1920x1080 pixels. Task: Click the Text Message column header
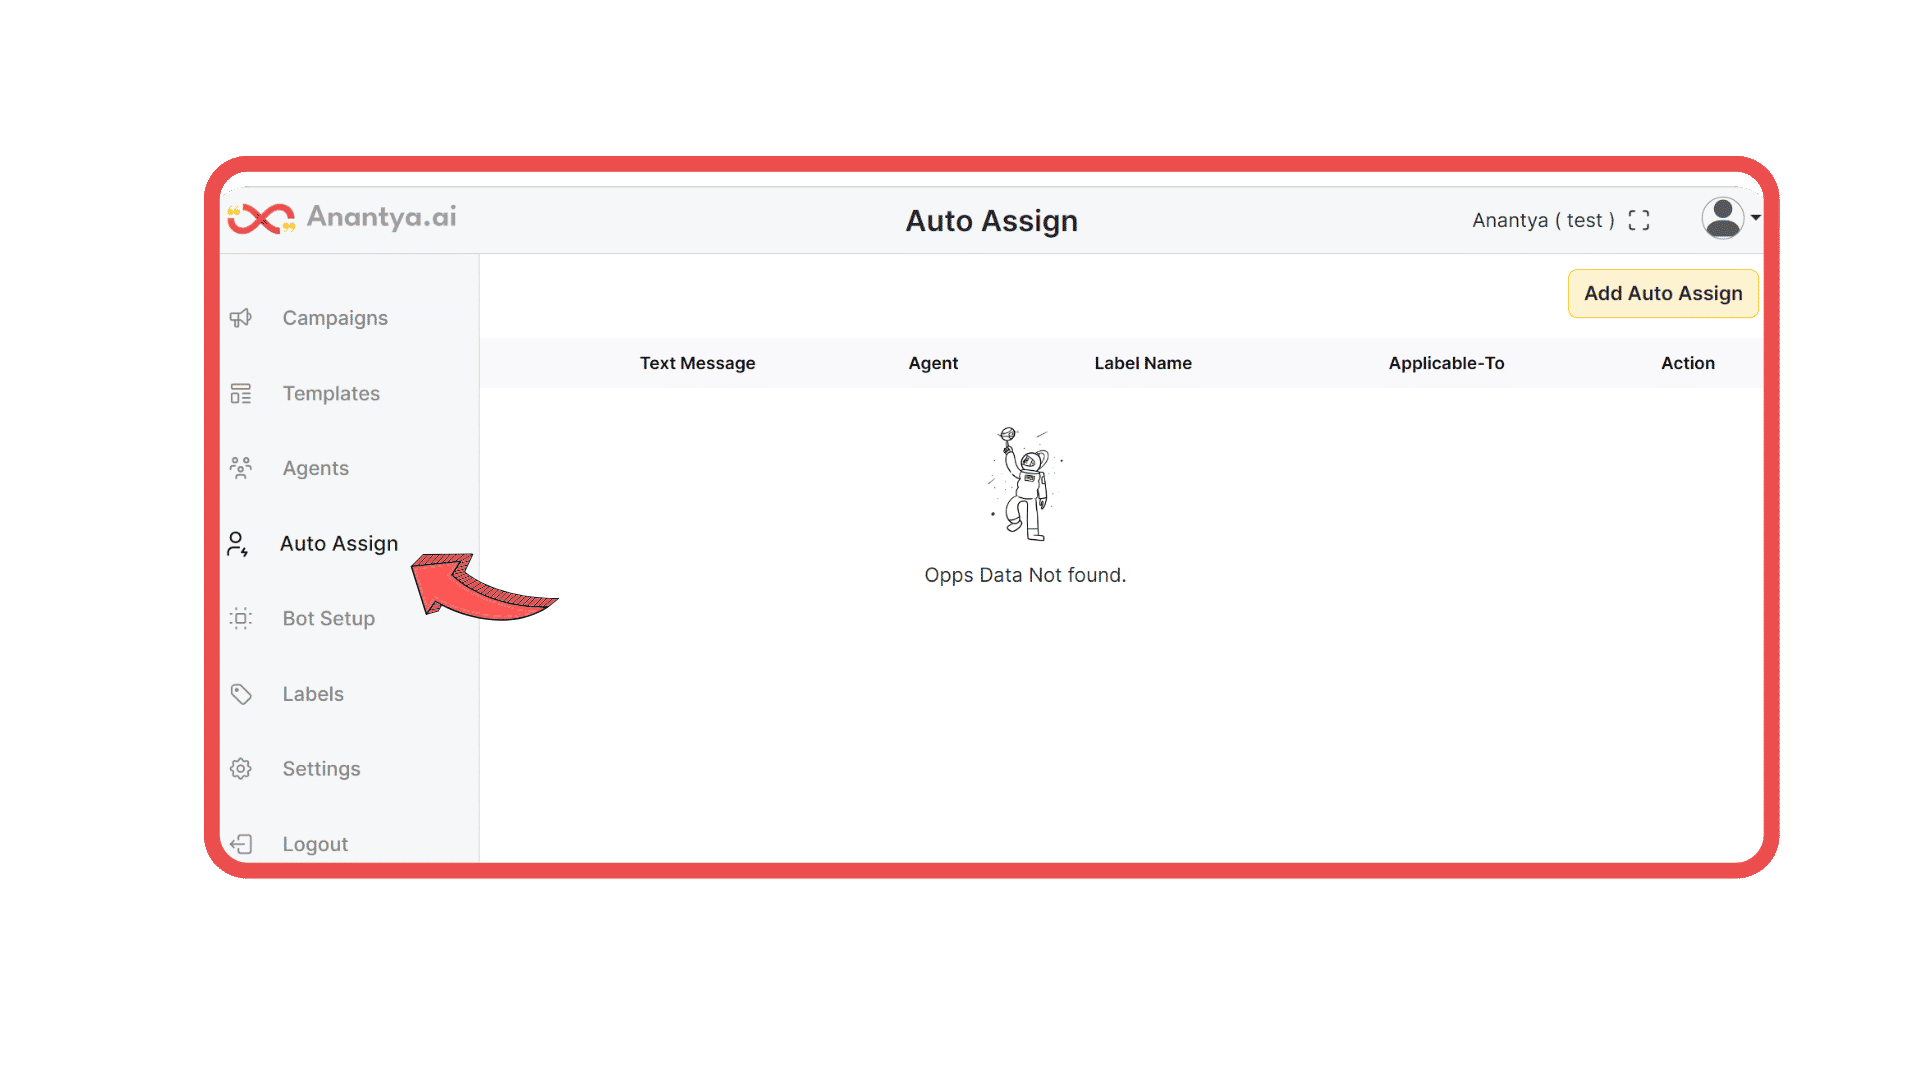698,363
